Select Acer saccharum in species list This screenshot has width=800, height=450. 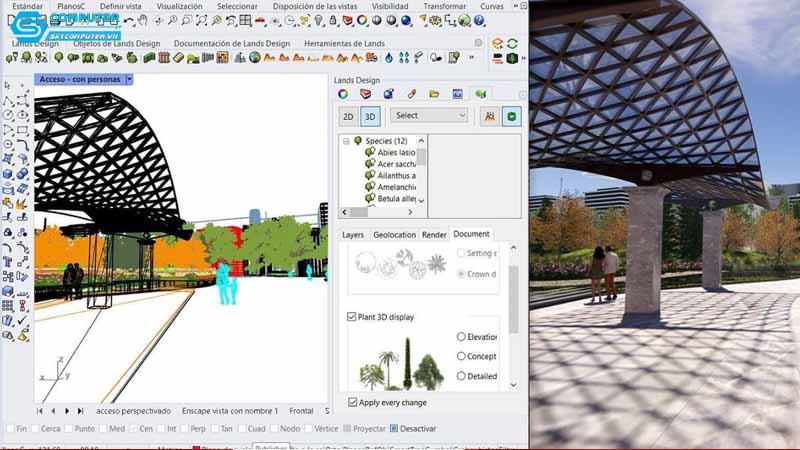point(396,164)
